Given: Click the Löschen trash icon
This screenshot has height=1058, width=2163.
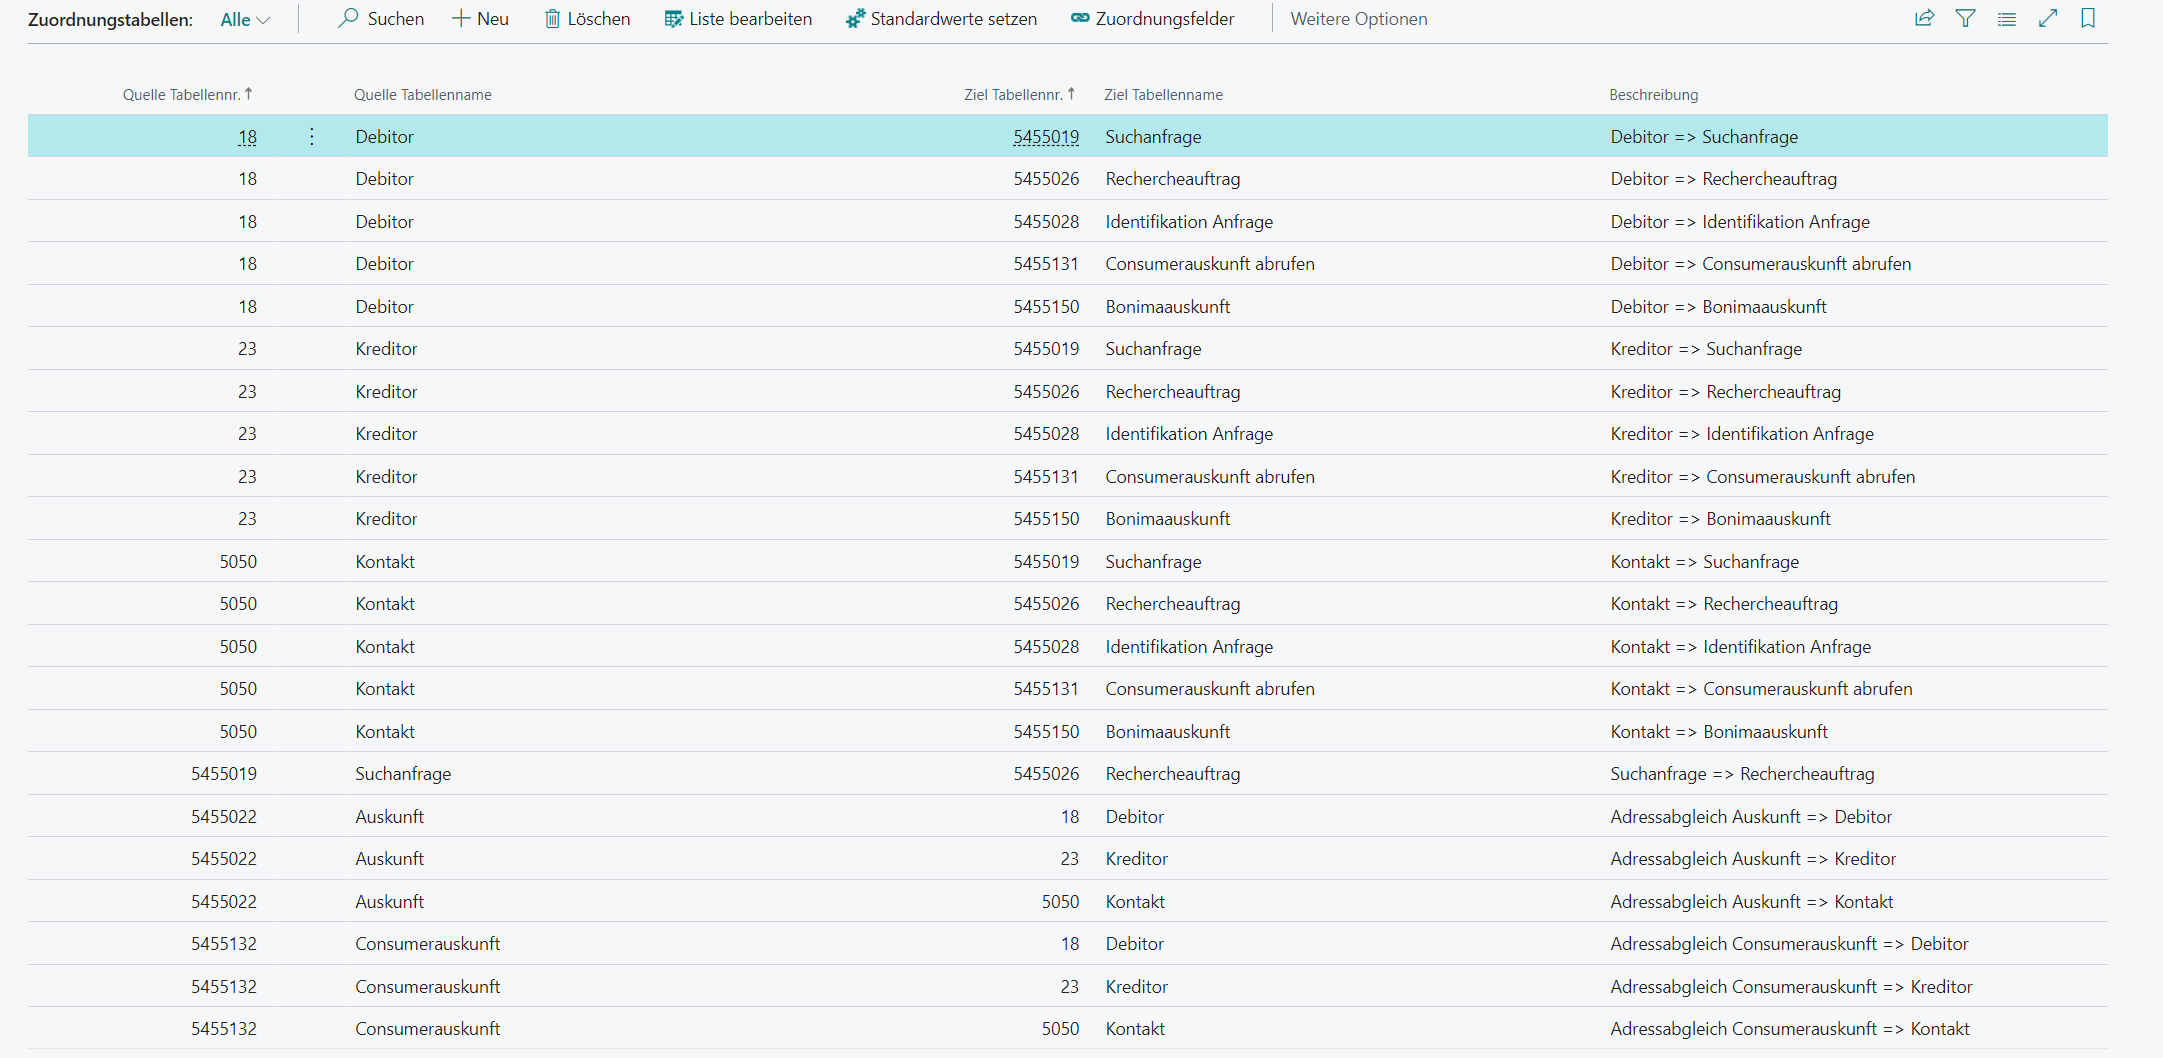Looking at the screenshot, I should 552,19.
